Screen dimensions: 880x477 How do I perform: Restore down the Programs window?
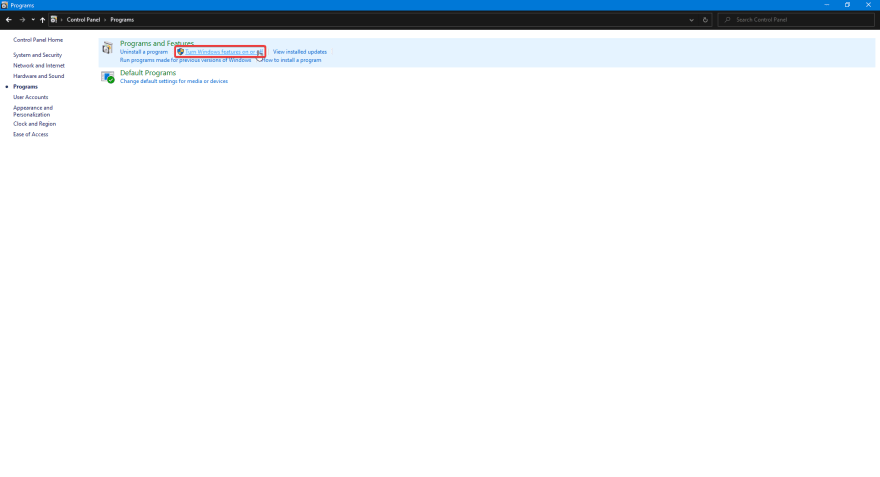point(847,5)
